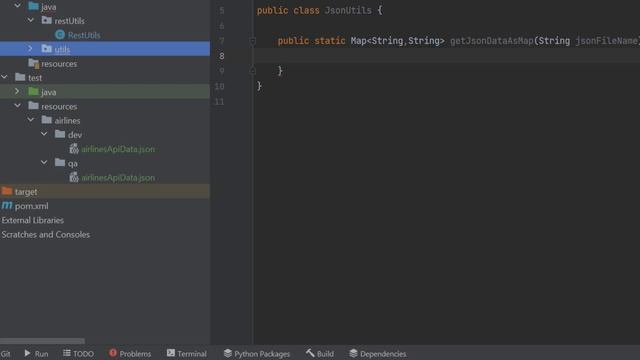
Task: Click the Maven pom.xml icon
Action: pos(7,205)
